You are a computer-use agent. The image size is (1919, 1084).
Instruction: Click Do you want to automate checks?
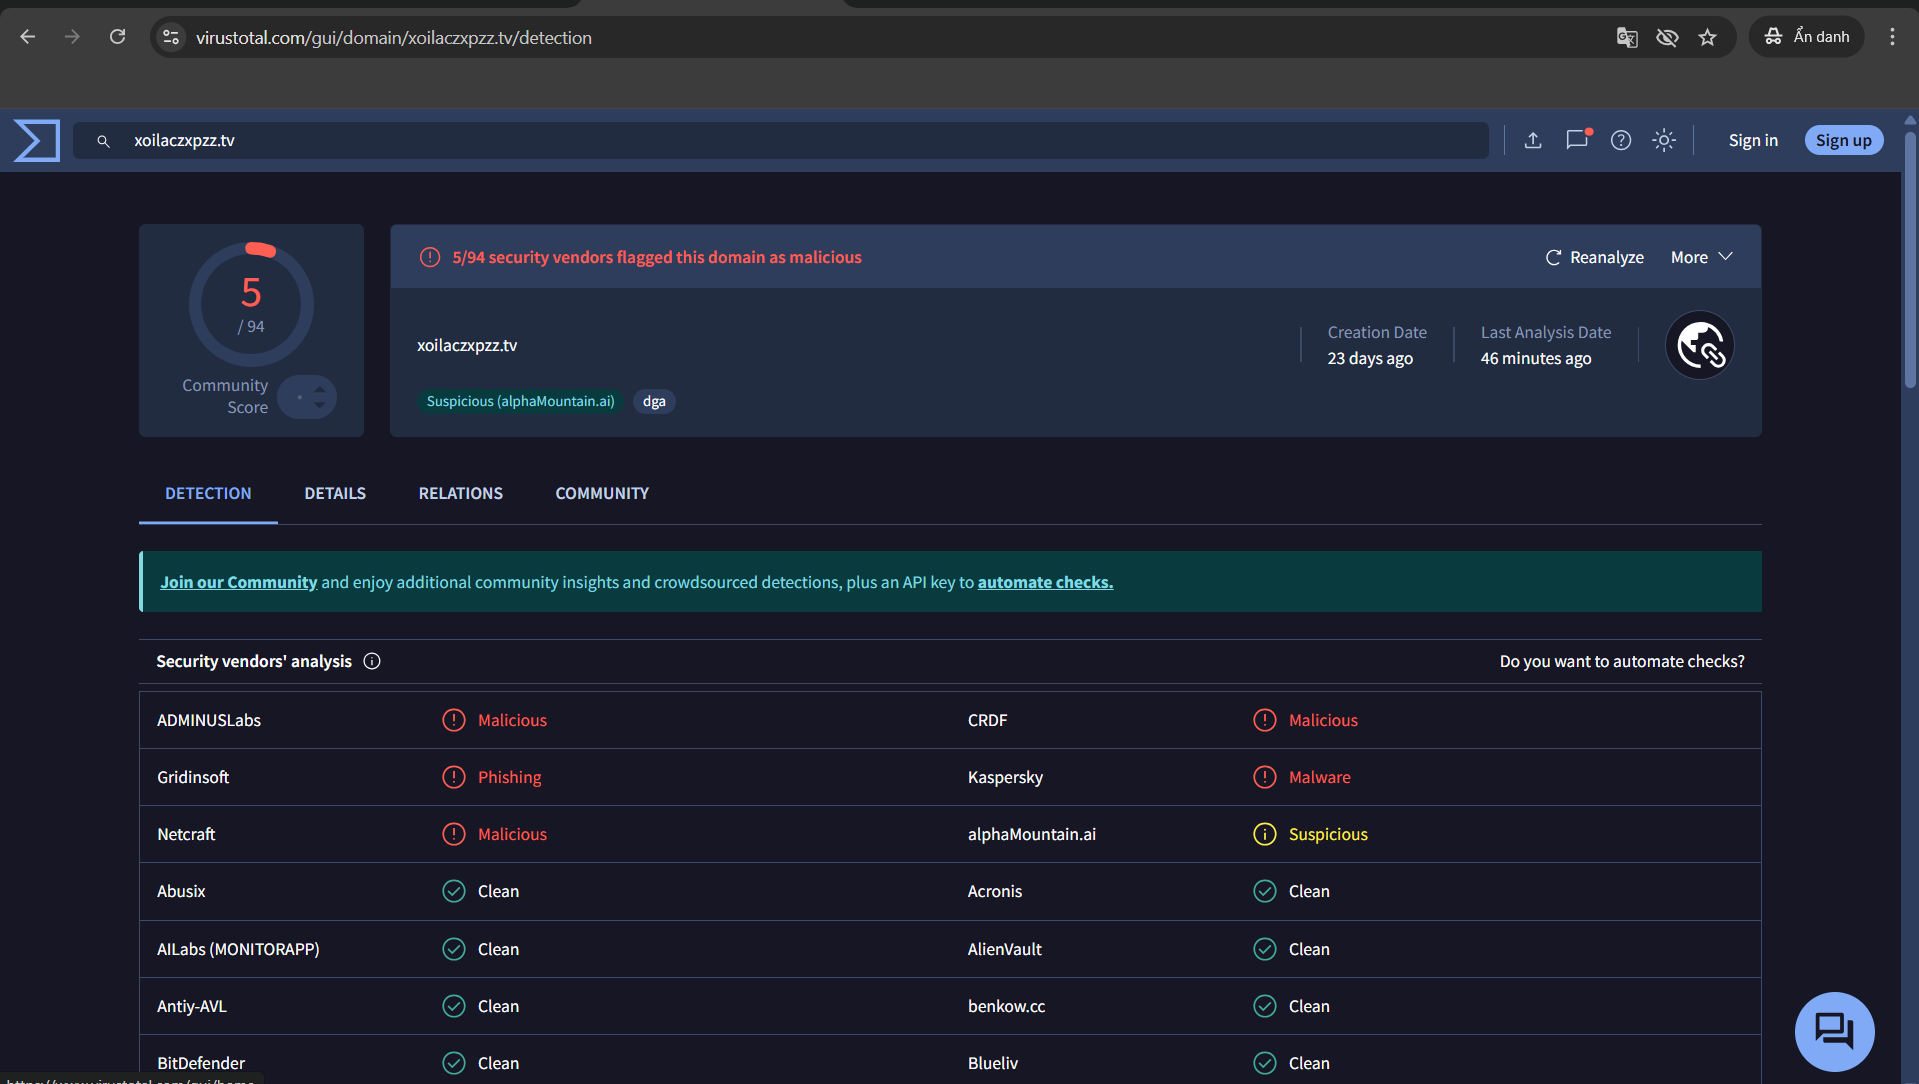tap(1622, 661)
